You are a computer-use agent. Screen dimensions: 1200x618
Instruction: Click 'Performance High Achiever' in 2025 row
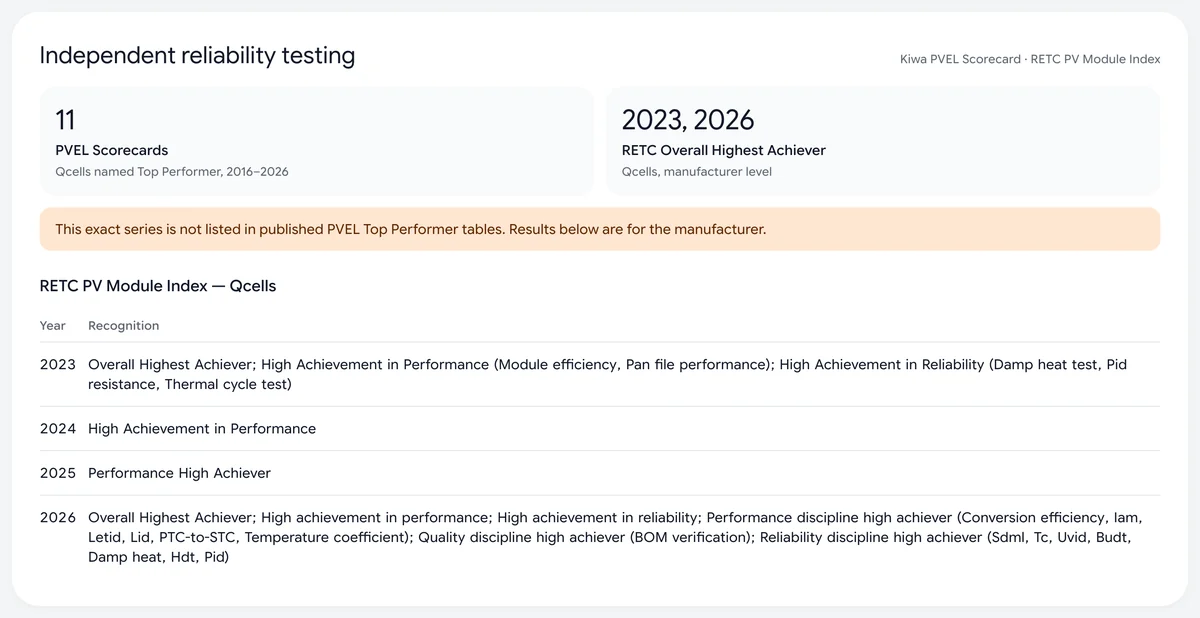(180, 473)
